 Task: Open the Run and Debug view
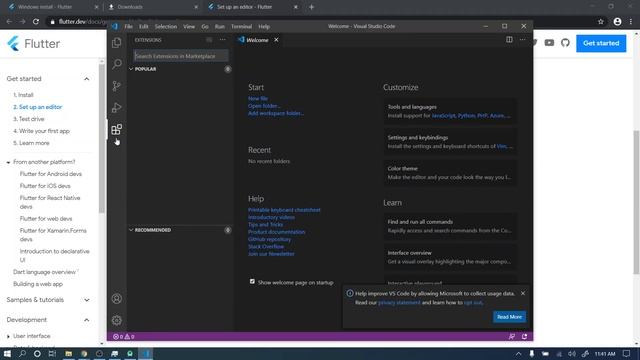[x=117, y=107]
